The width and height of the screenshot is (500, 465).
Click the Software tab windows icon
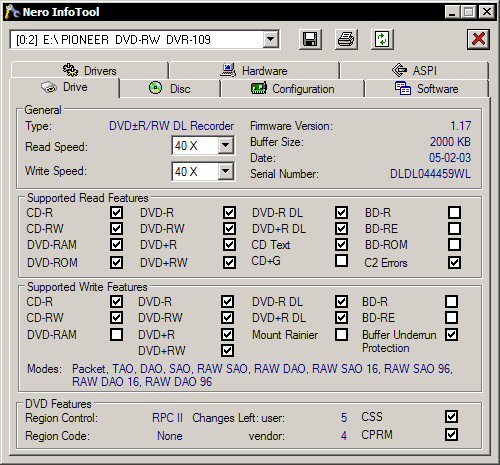coord(403,89)
